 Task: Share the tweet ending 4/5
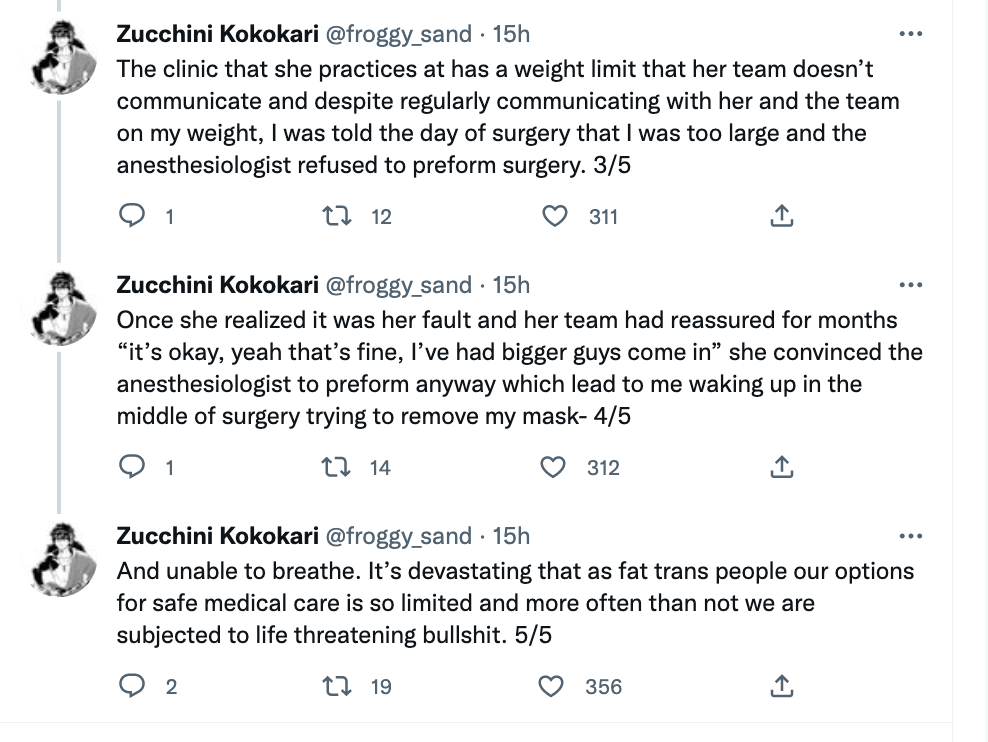pyautogui.click(x=781, y=467)
